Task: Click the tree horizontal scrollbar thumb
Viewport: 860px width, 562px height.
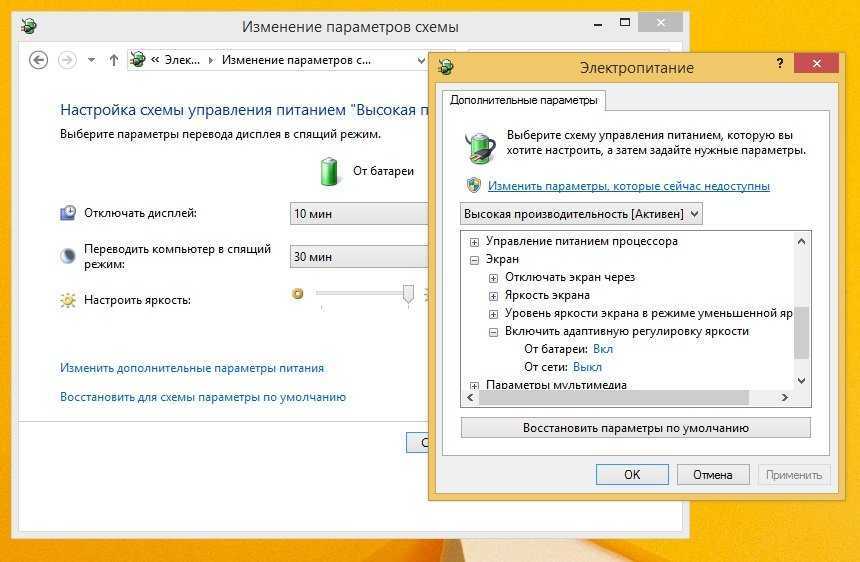Action: (x=614, y=398)
